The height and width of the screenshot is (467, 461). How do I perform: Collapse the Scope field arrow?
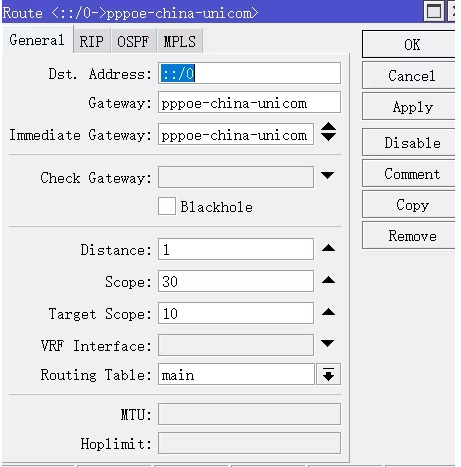click(328, 280)
